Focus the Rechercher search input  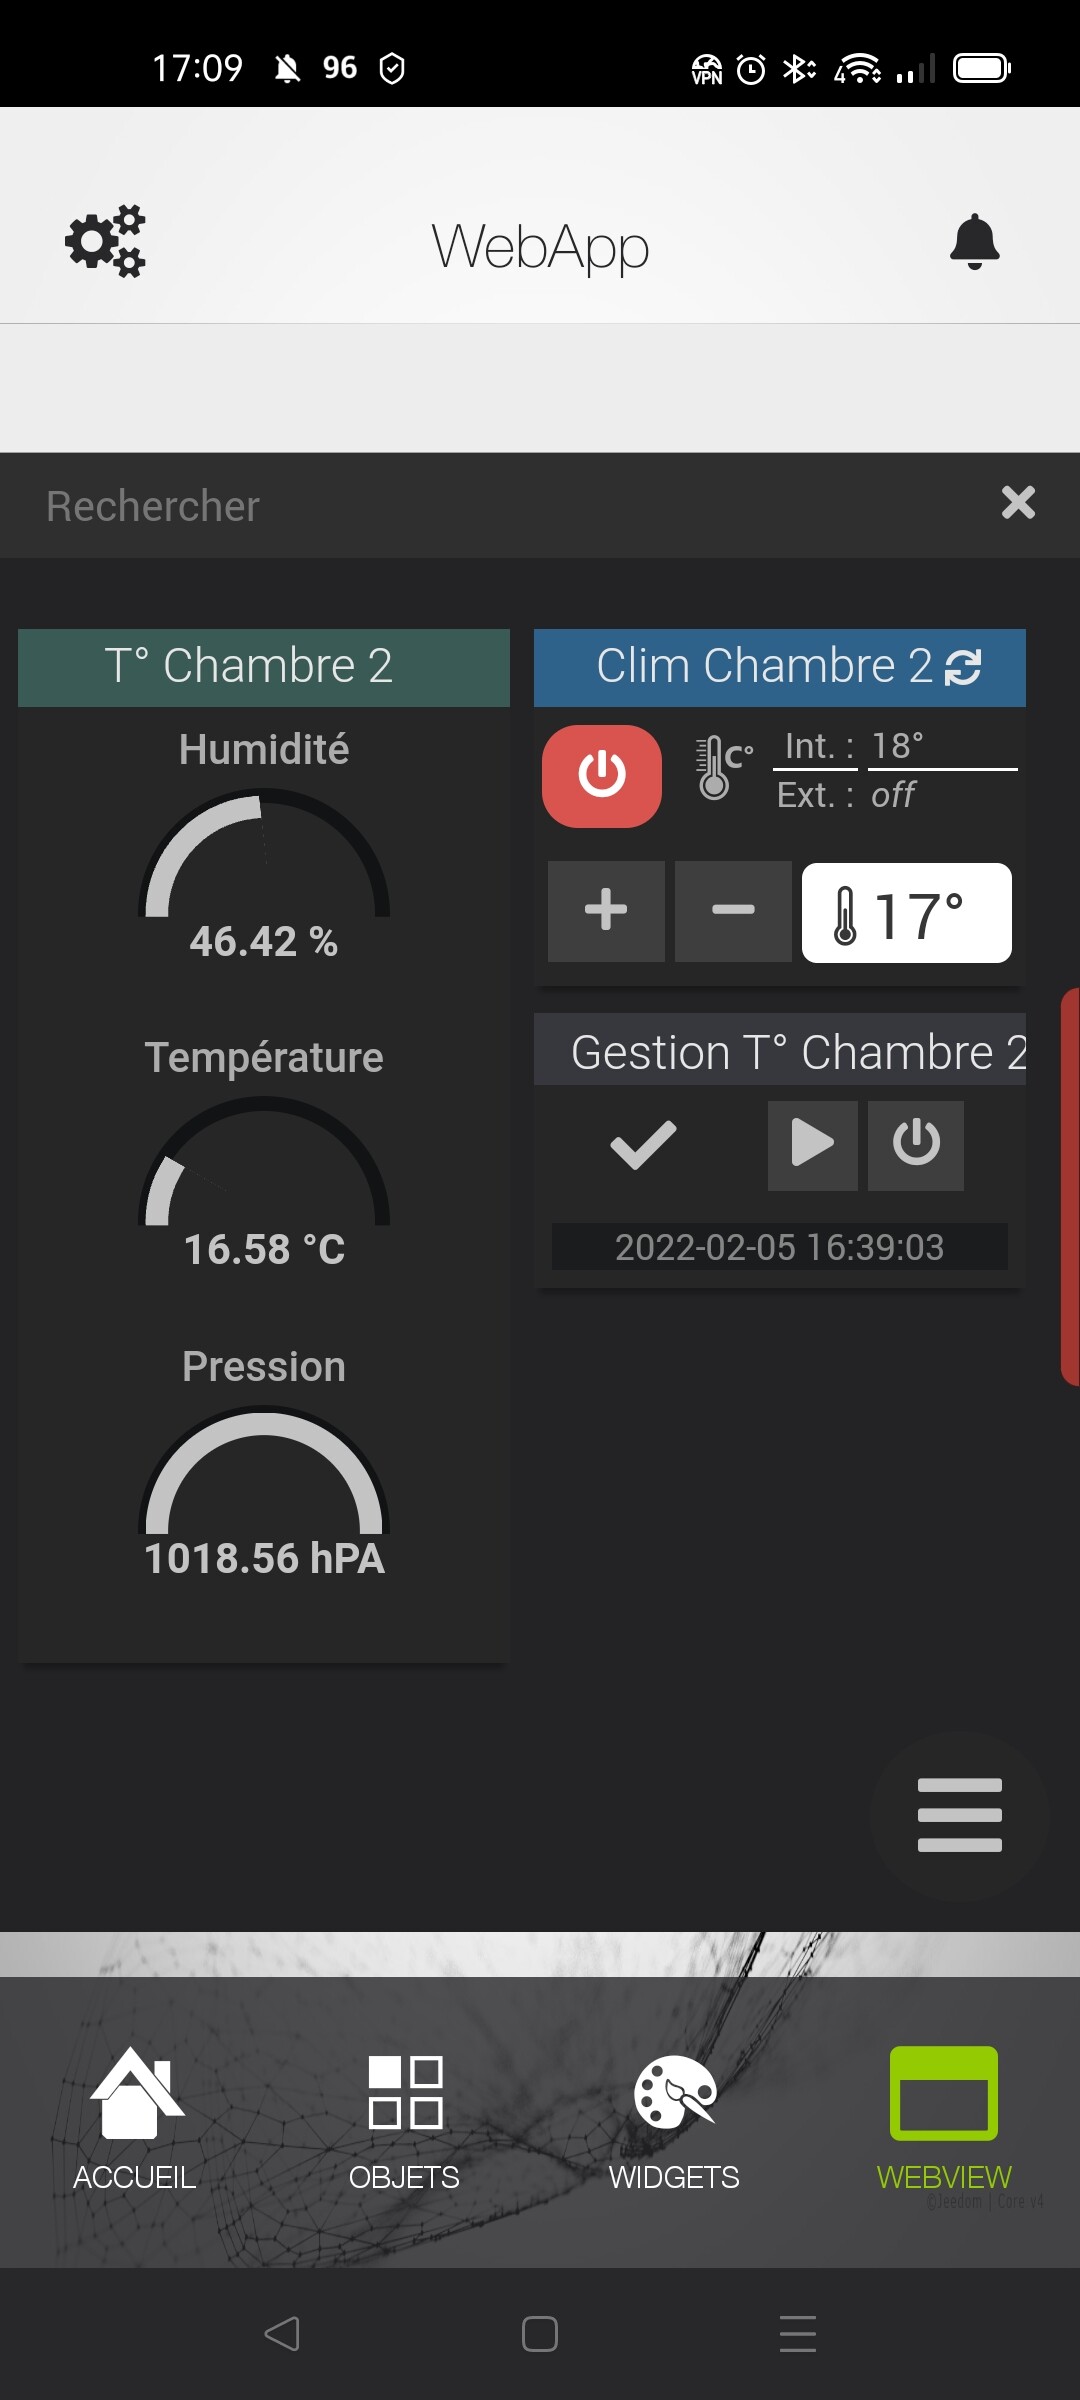point(500,506)
